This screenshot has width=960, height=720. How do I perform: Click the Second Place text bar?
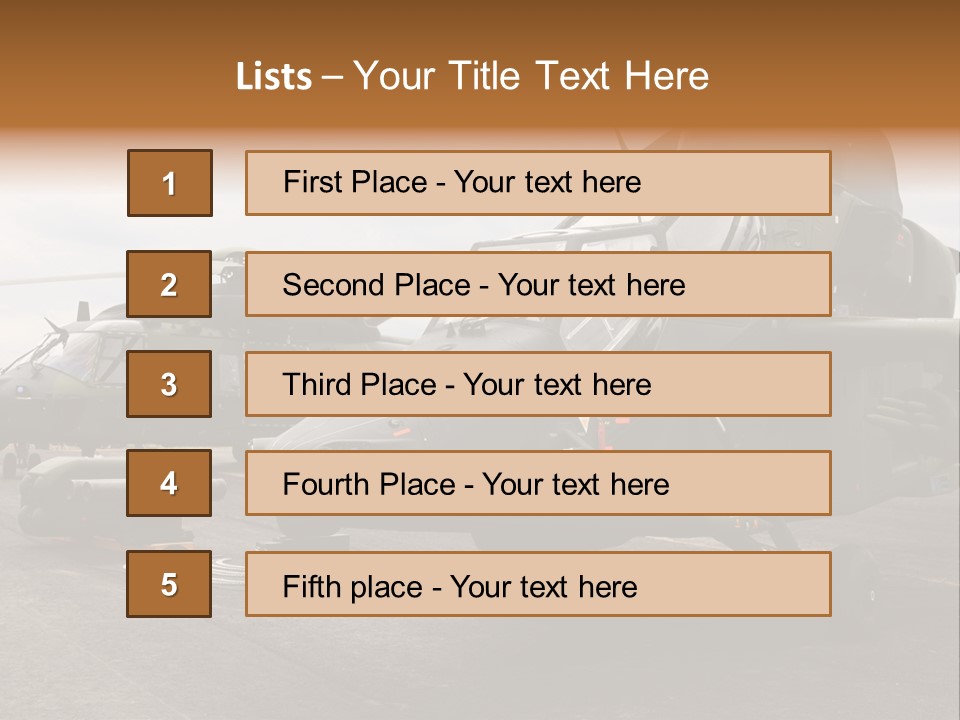point(538,284)
